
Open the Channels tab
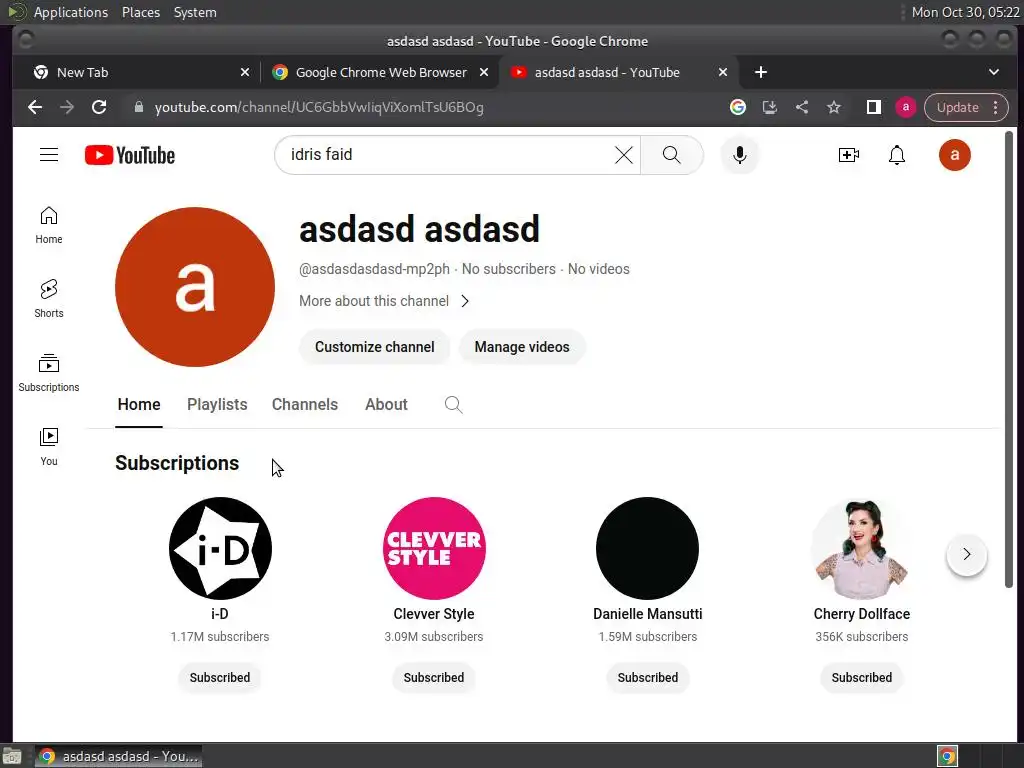pyautogui.click(x=305, y=405)
